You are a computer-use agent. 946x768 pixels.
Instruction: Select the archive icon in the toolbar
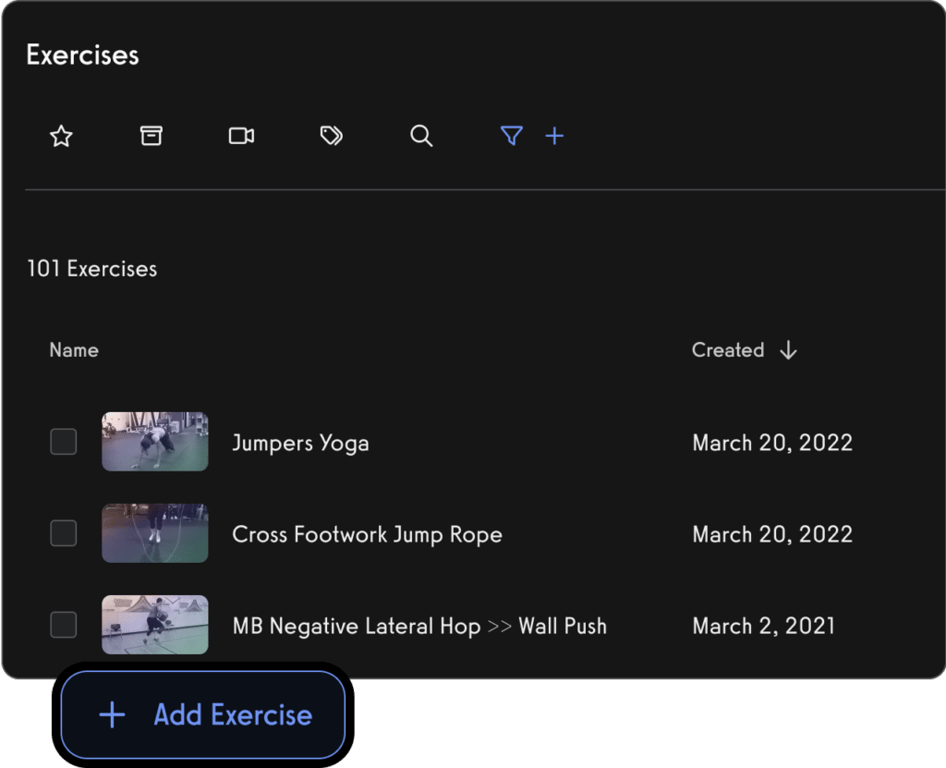click(151, 136)
